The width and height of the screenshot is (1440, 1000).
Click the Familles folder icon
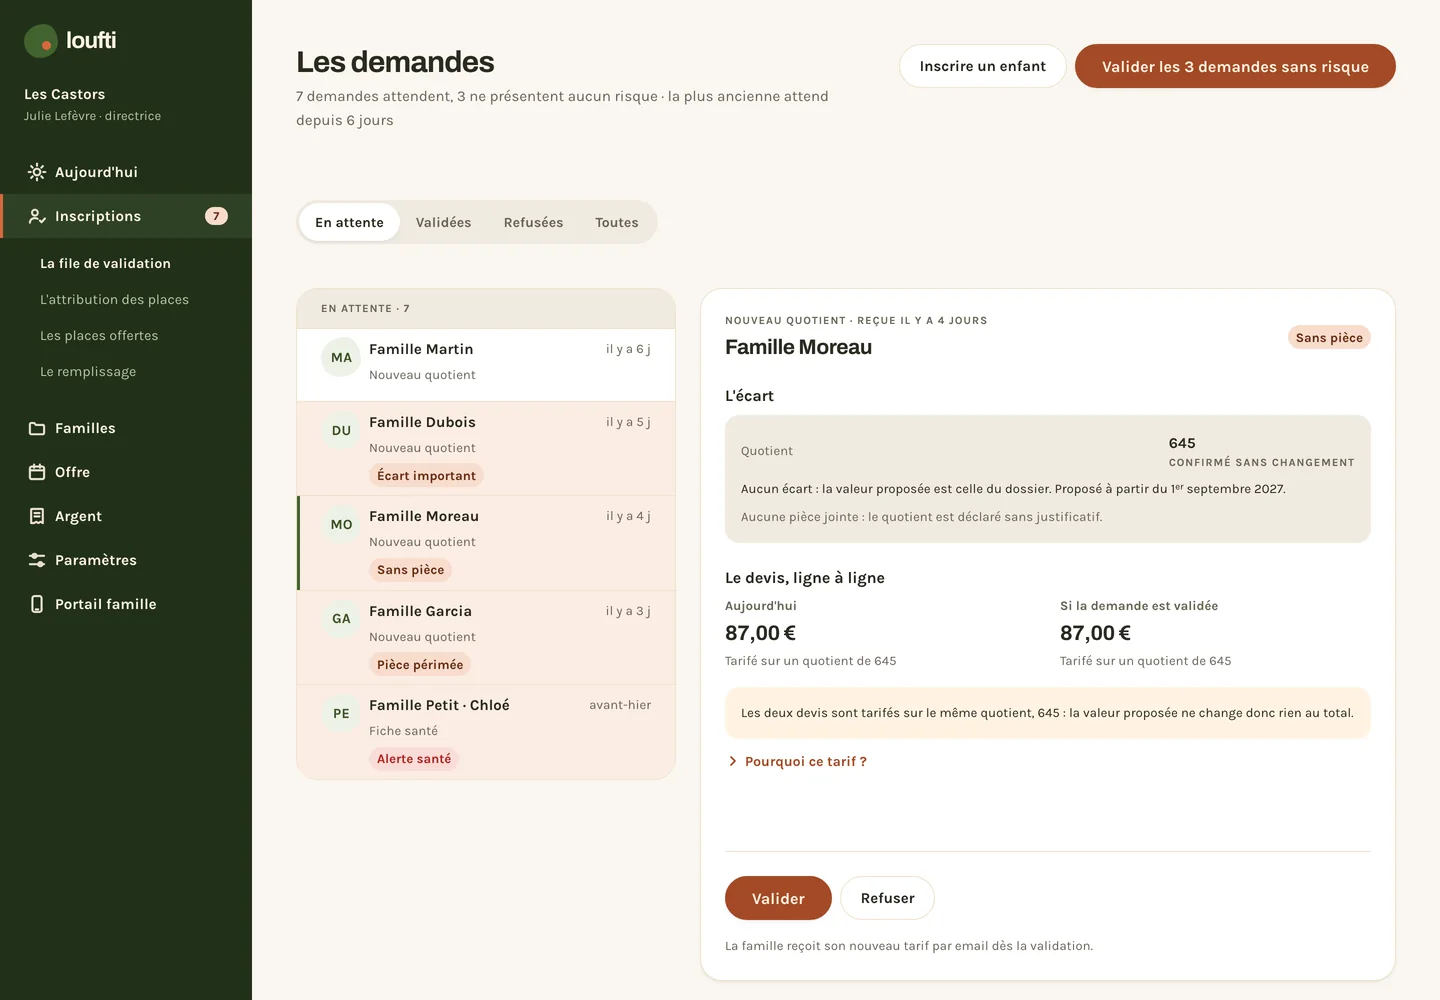[37, 428]
